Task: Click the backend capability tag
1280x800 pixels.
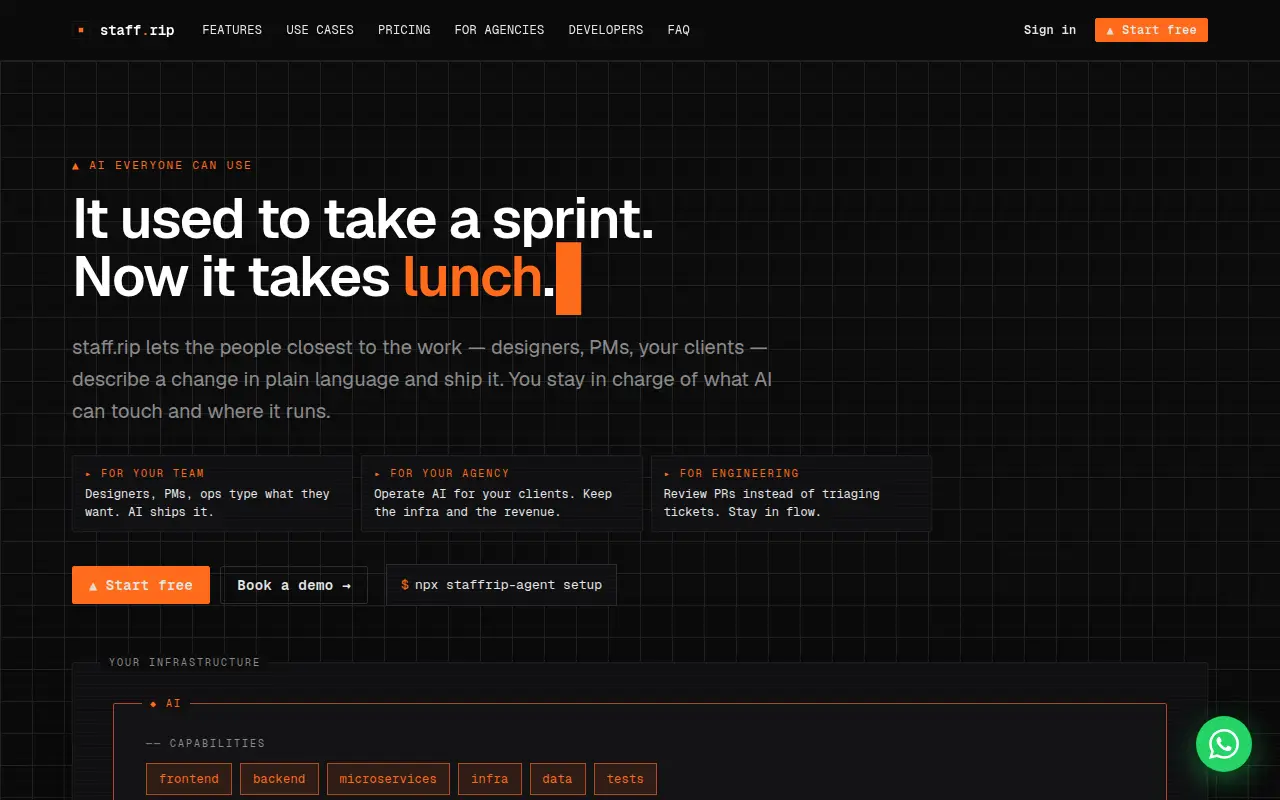Action: (x=279, y=779)
